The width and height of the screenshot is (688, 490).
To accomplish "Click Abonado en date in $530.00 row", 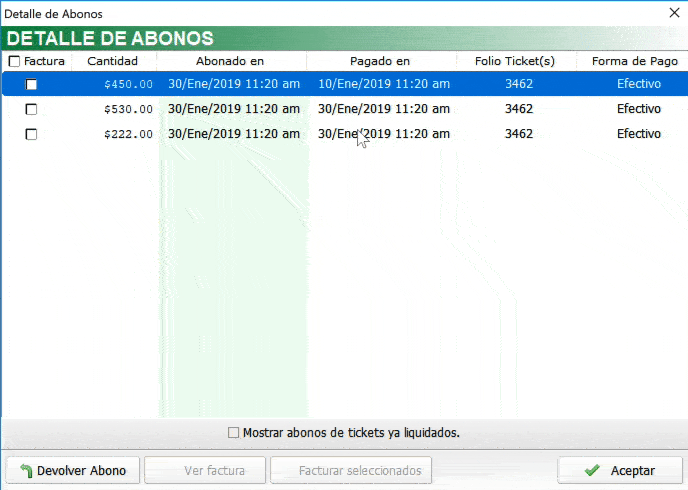I will pos(234,109).
